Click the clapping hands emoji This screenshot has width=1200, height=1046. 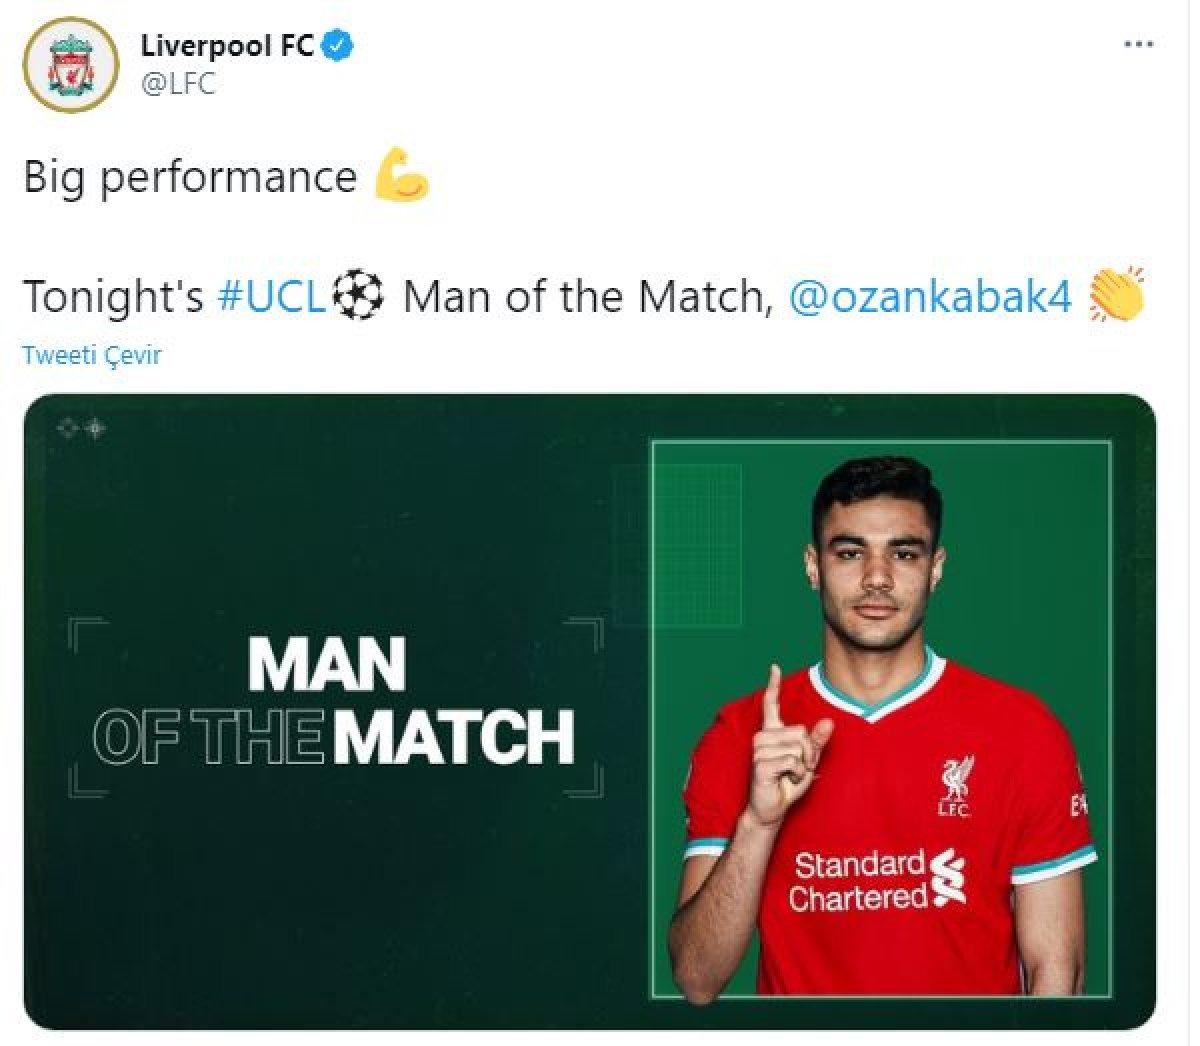click(x=1117, y=295)
